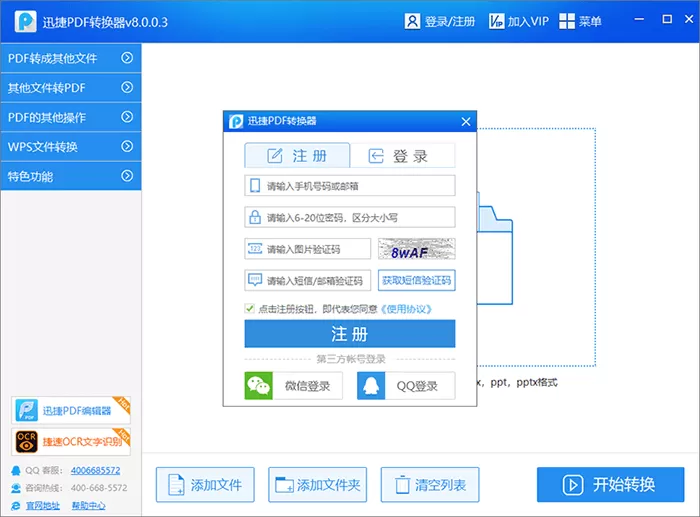Click the pencil icon on the 注册 tab
This screenshot has height=517, width=700.
275,156
